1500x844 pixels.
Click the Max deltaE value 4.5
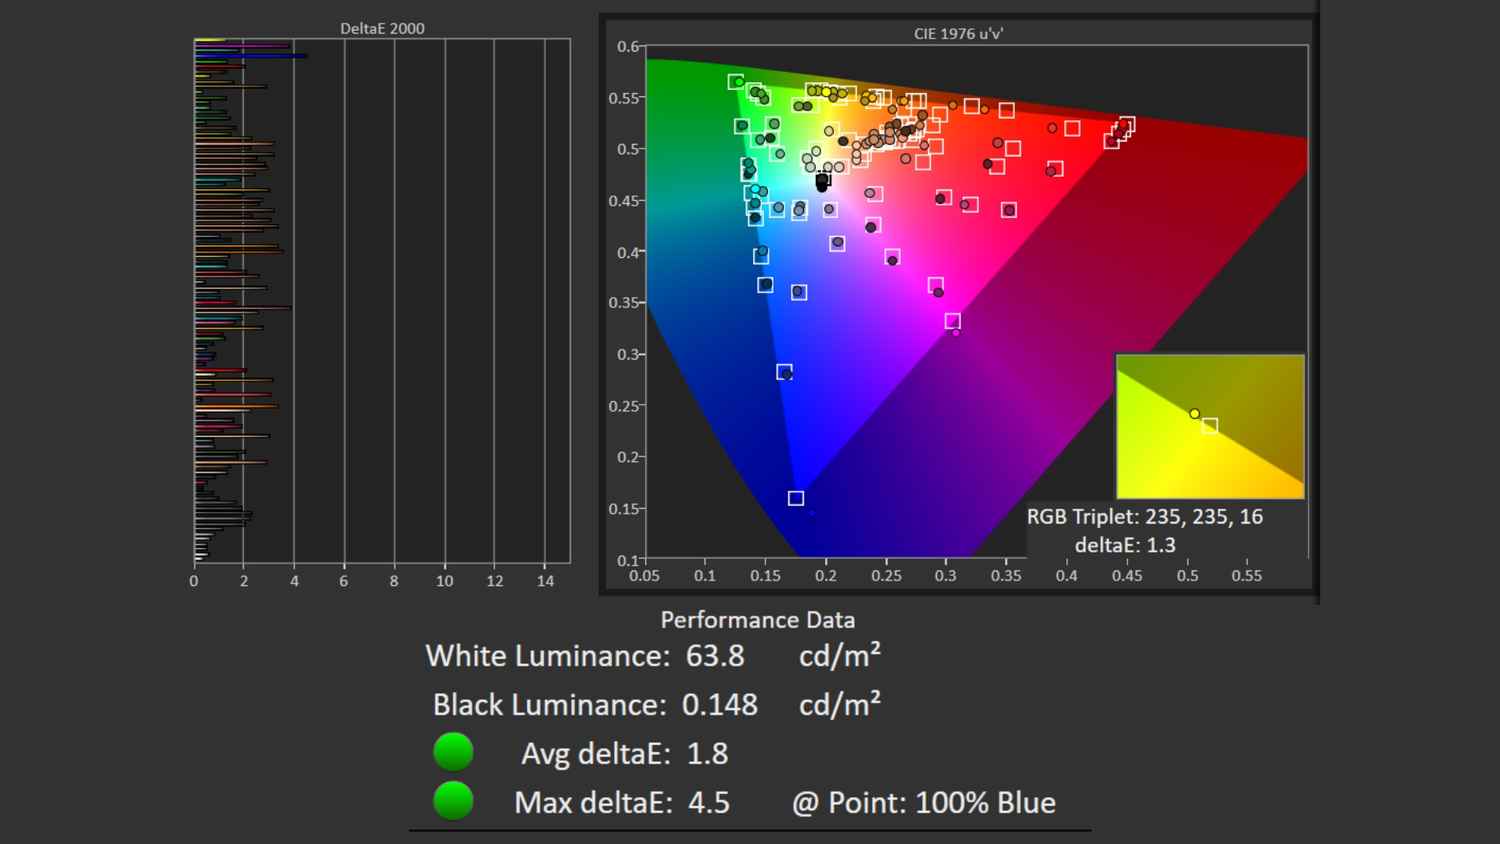click(x=708, y=802)
